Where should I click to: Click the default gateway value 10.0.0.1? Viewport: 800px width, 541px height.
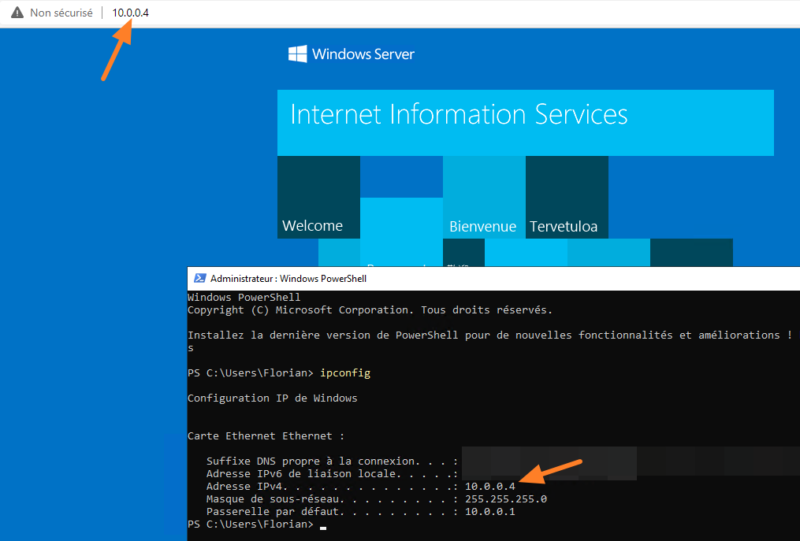490,512
